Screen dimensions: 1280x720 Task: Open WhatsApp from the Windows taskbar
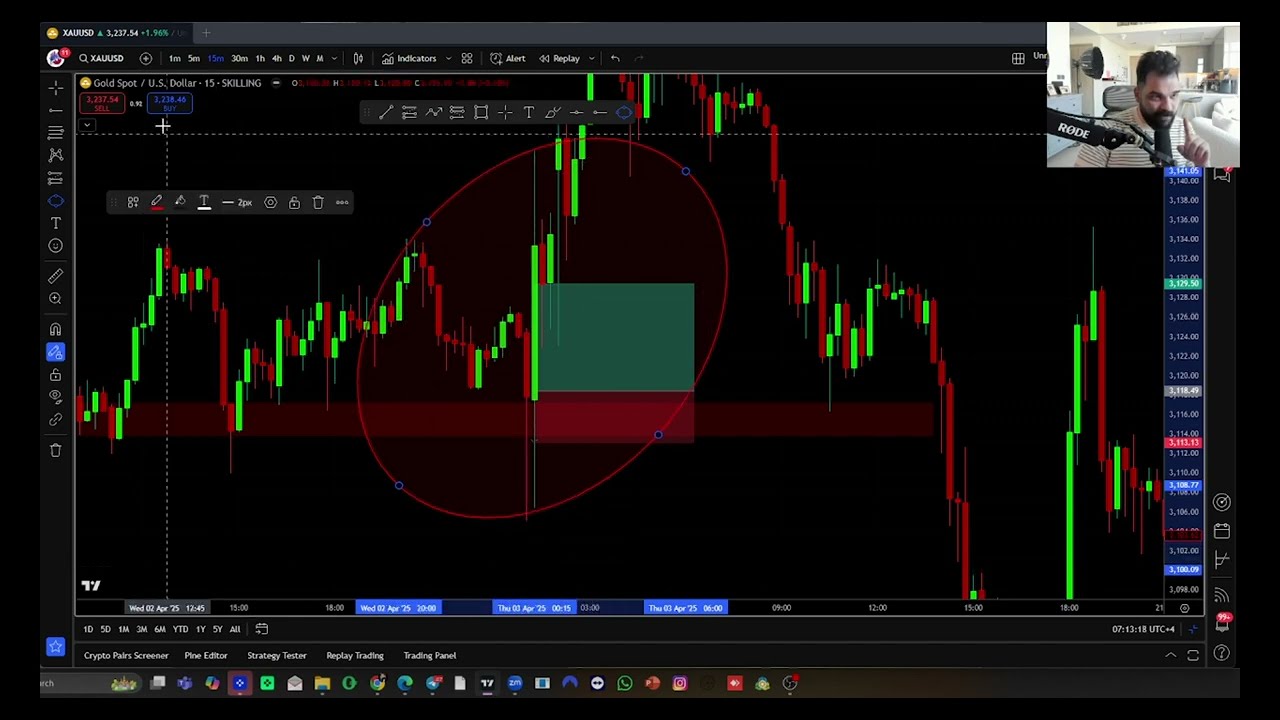point(625,683)
